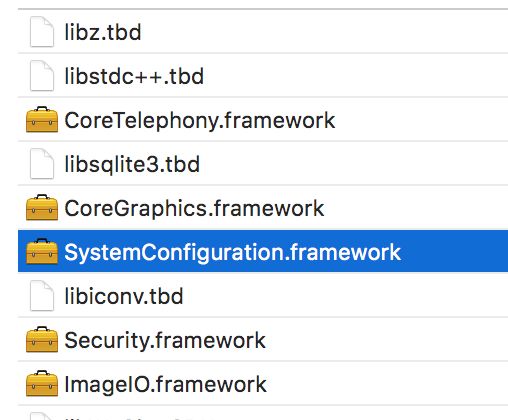Click the Security.framework toolbox icon
508x420 pixels.
tap(42, 339)
